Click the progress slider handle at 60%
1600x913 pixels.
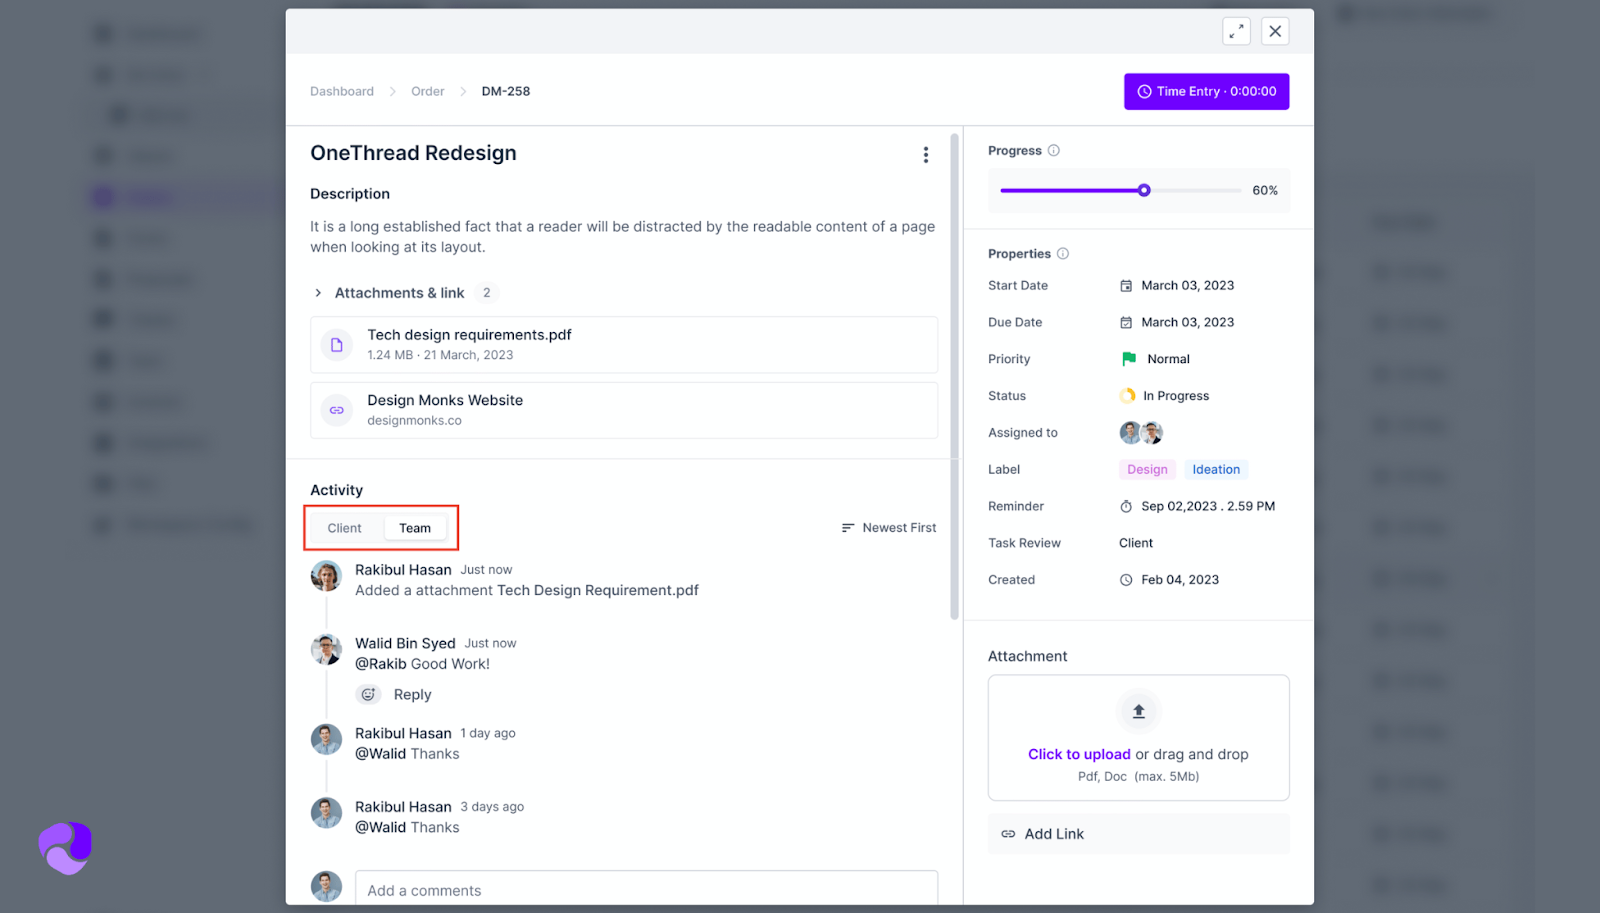[x=1144, y=191]
